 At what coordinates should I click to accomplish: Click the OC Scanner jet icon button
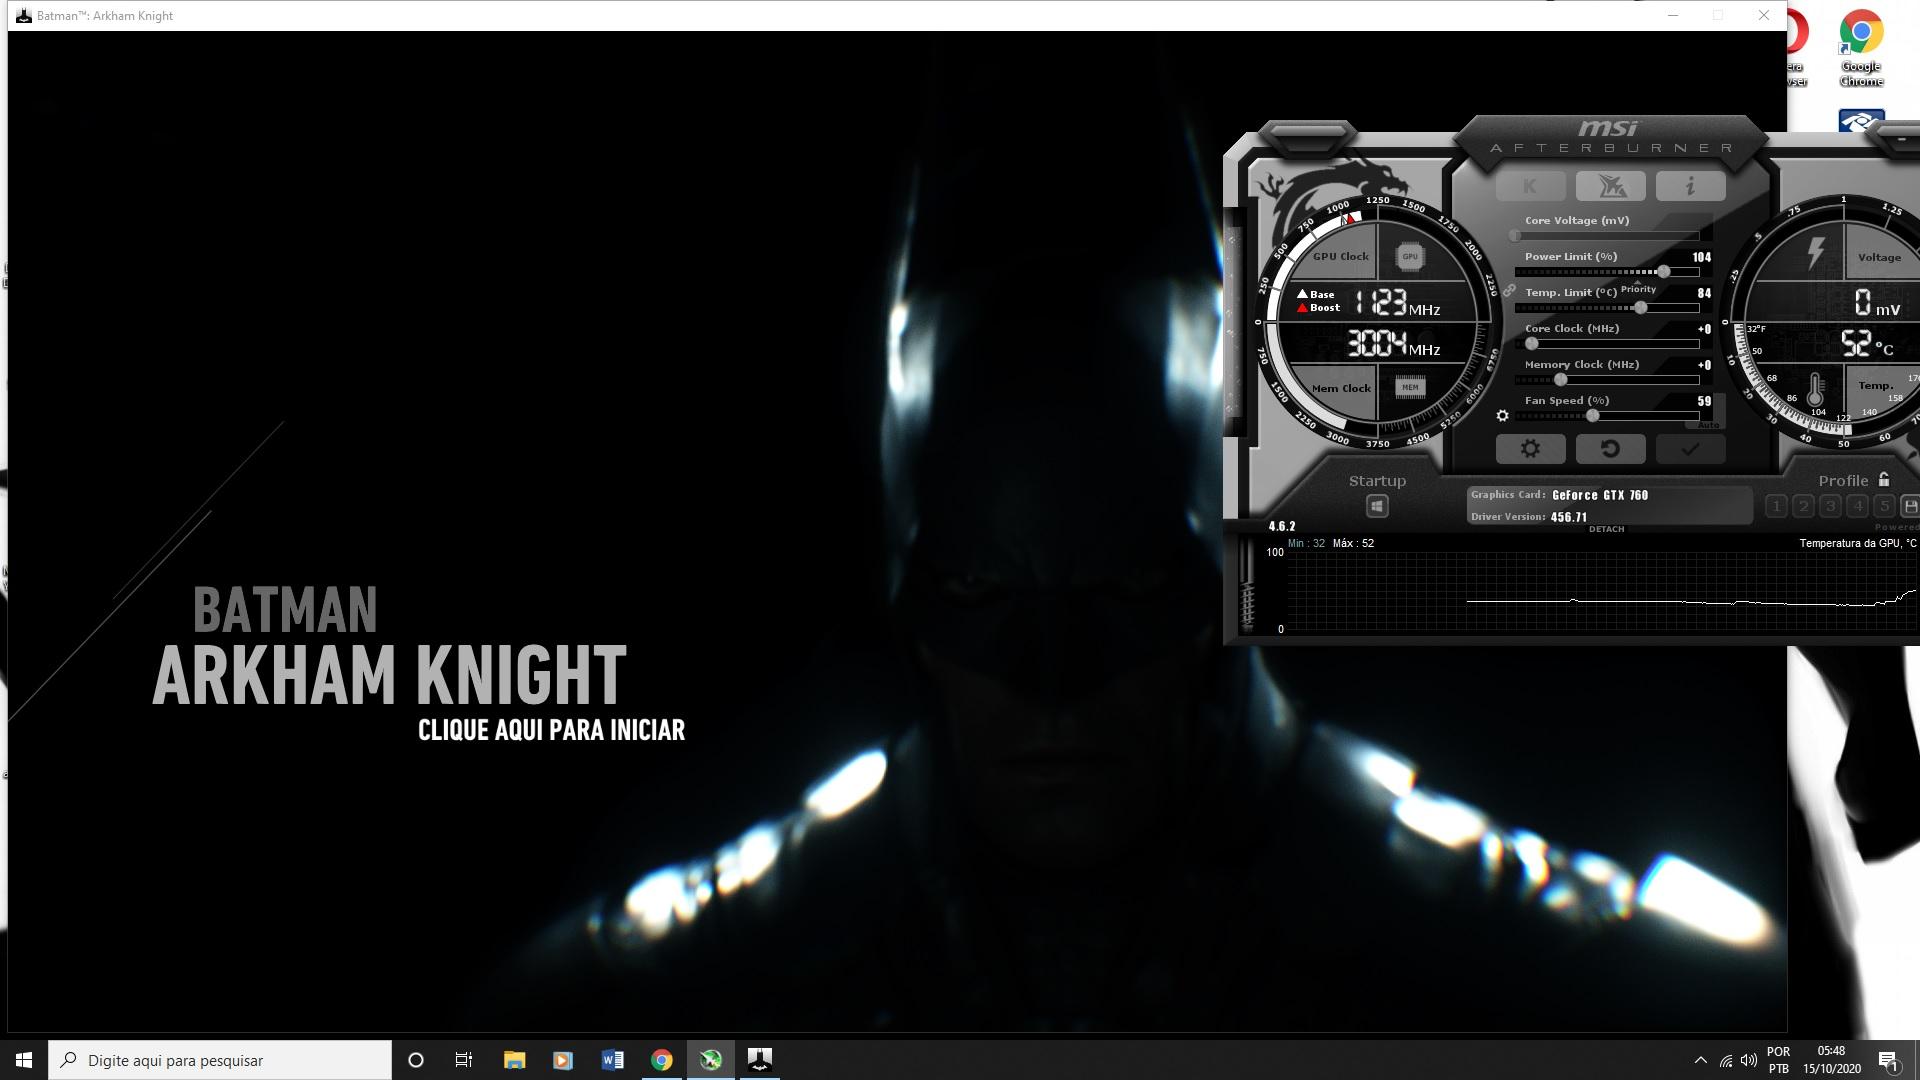pyautogui.click(x=1610, y=186)
